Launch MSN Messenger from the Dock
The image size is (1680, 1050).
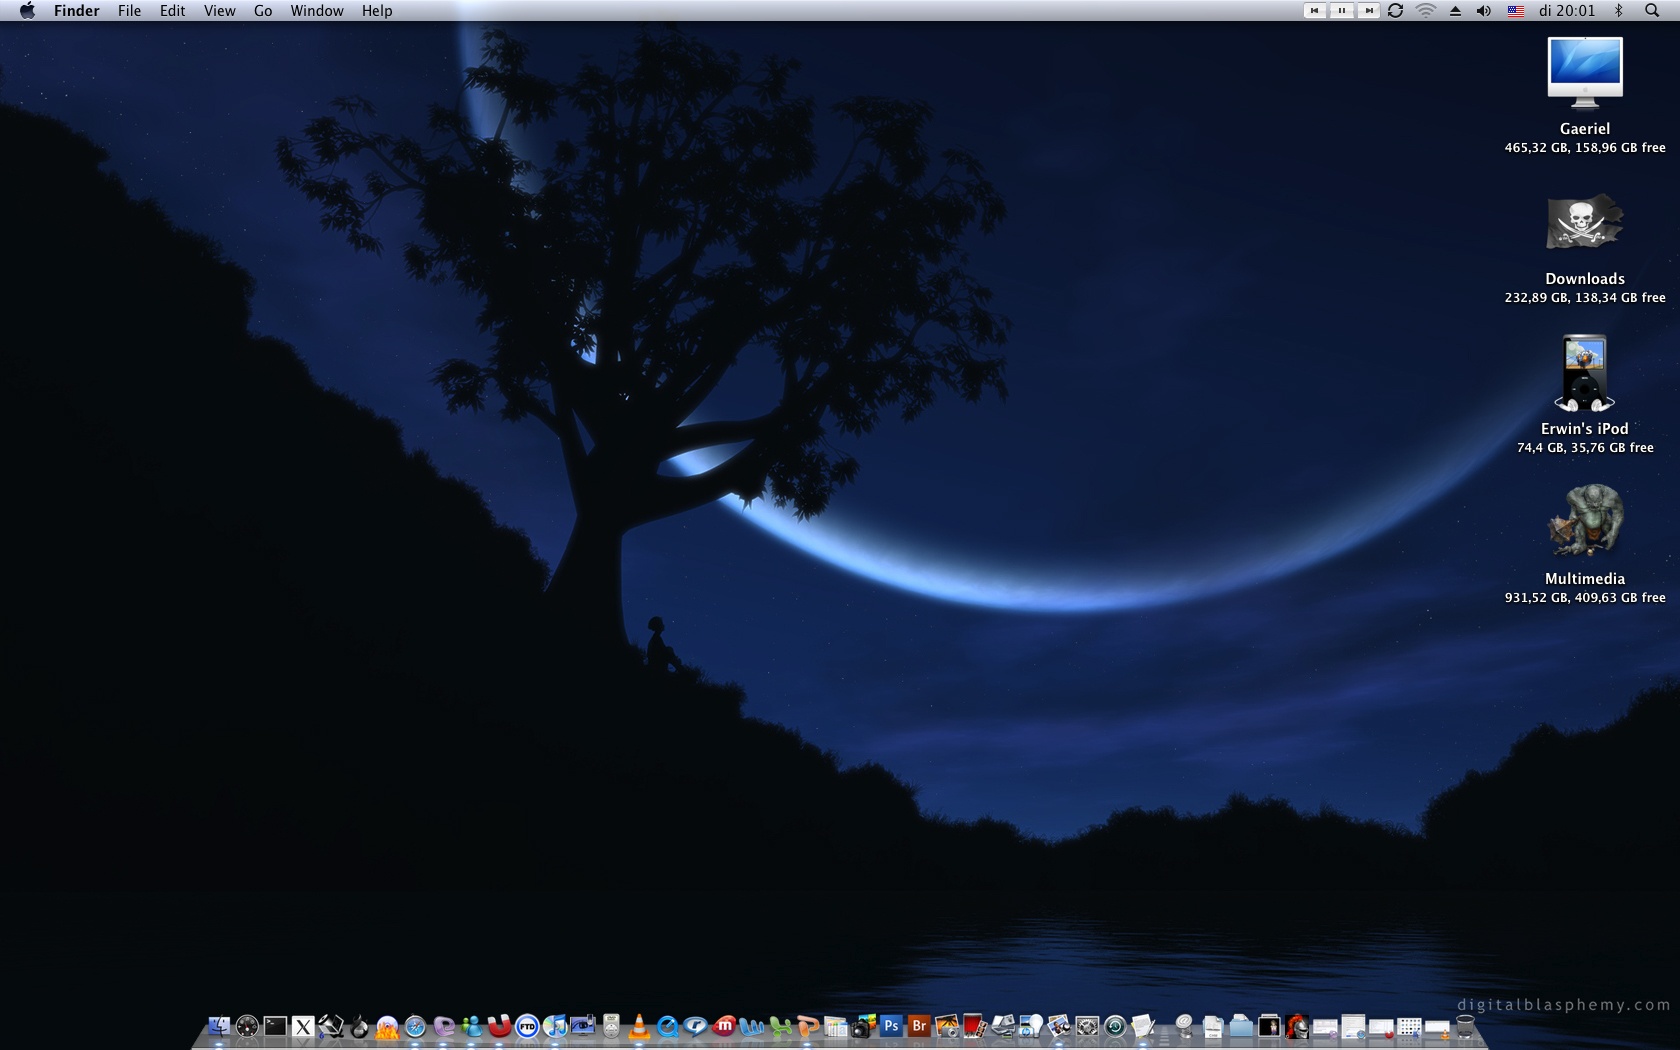tap(471, 1026)
